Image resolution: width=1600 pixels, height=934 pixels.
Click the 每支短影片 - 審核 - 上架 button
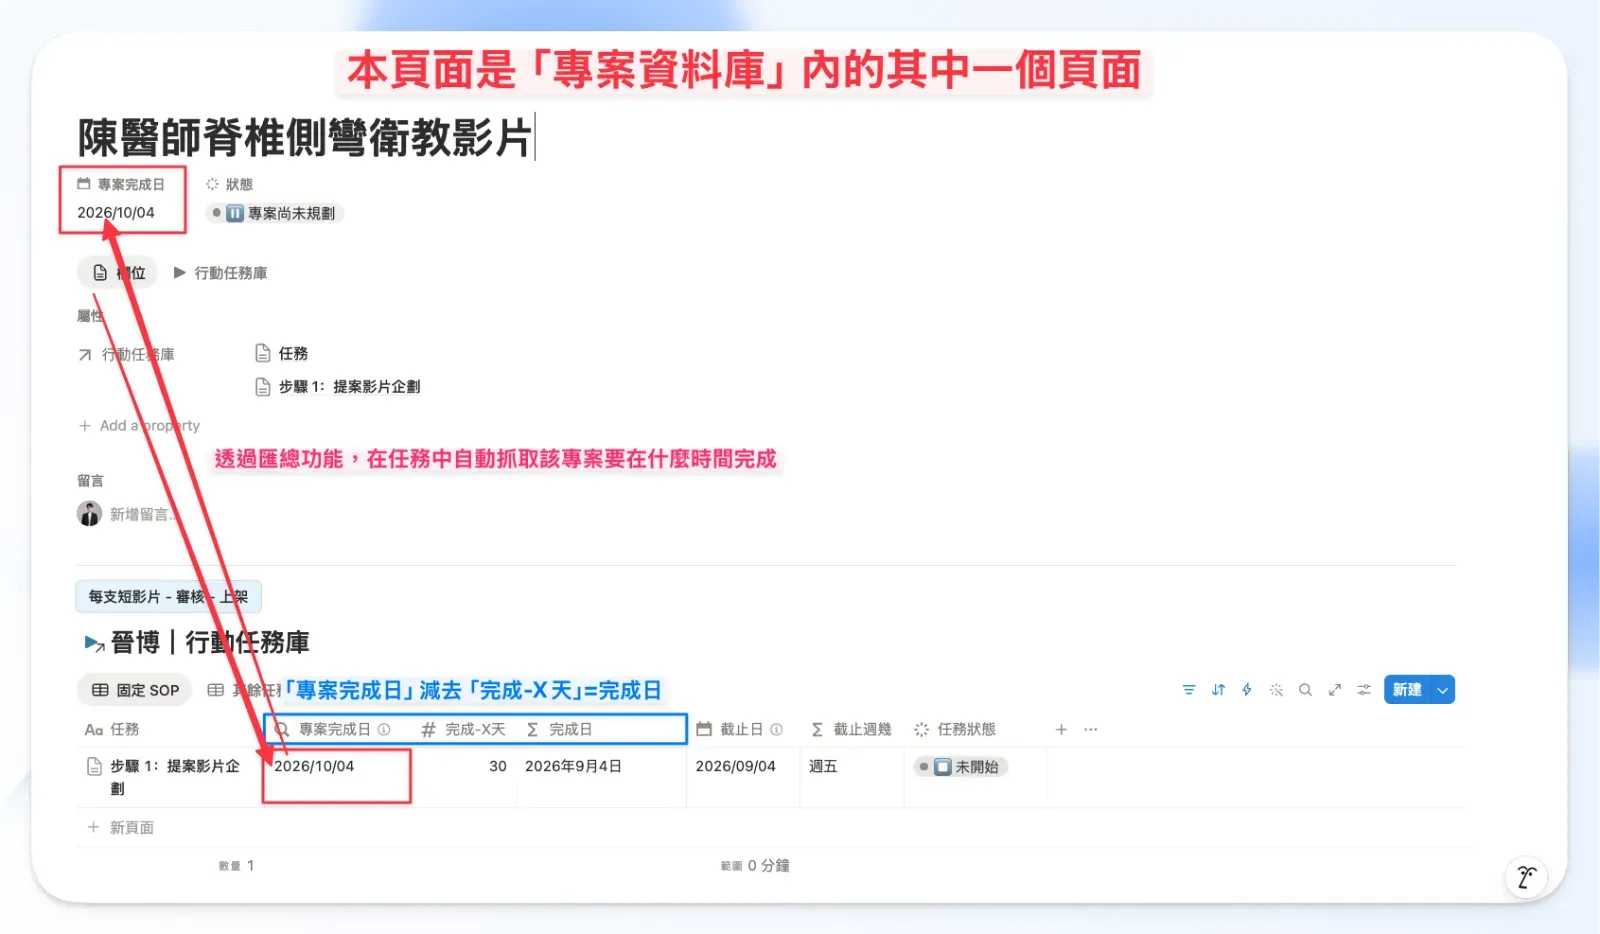pyautogui.click(x=168, y=597)
